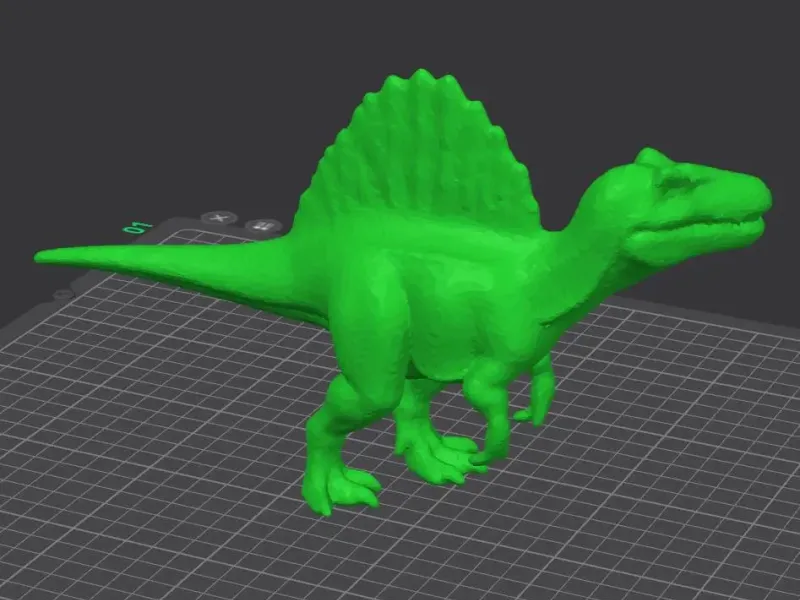
Task: Click the plate's remove (X) icon
Action: click(219, 218)
